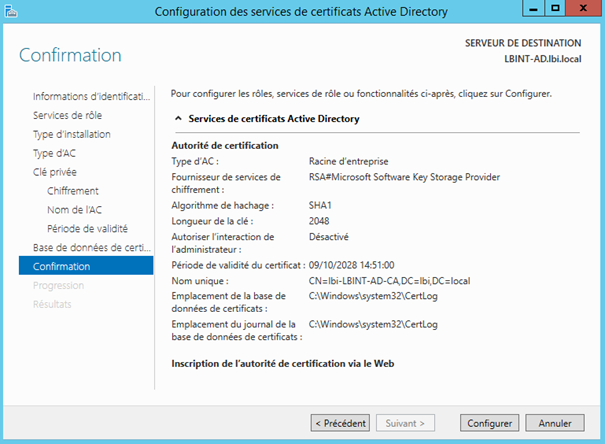605x444 pixels.
Task: Maximize the configuration wizard window
Action: [x=554, y=11]
